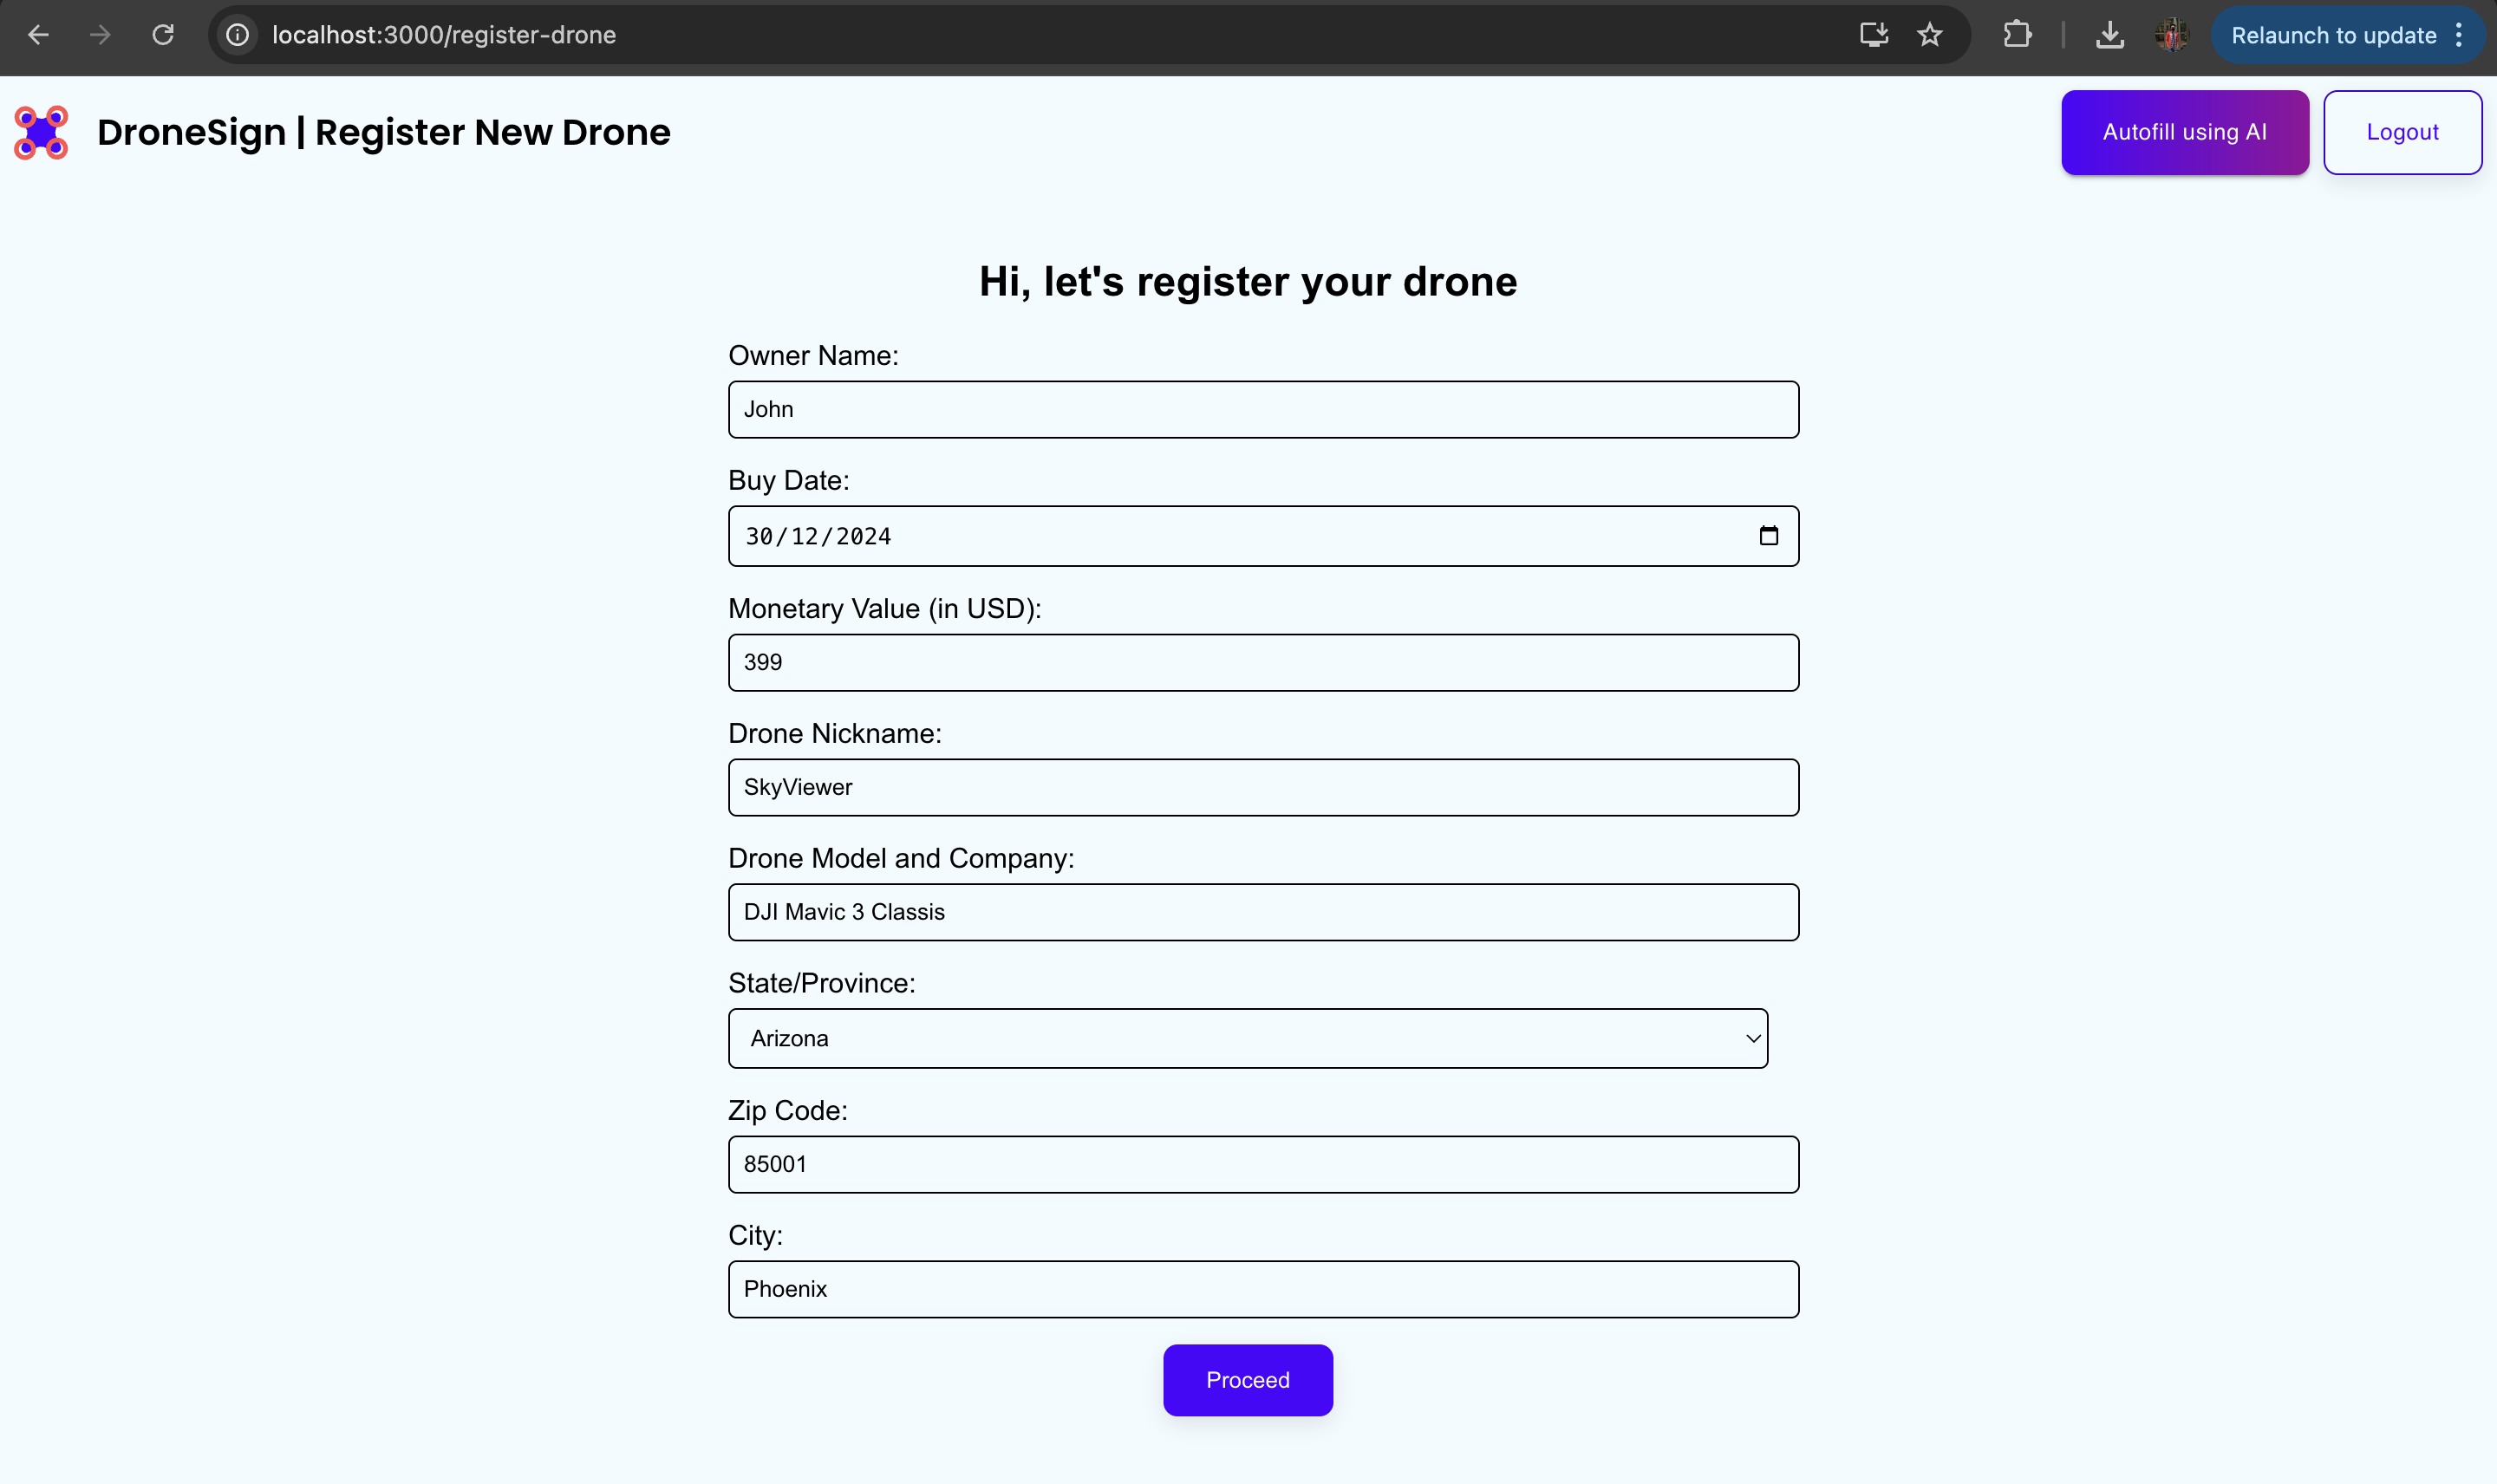Open the Chrome profile avatar
This screenshot has width=2497, height=1484.
2171,35
